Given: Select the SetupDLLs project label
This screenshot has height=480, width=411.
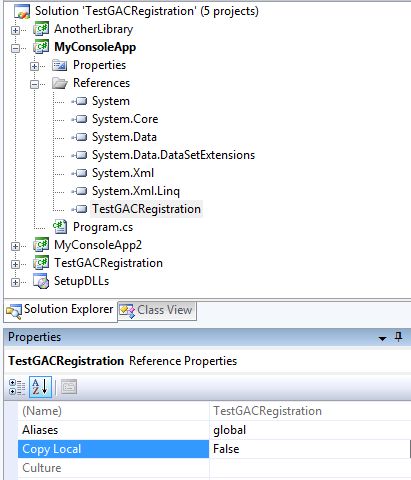Looking at the screenshot, I should (81, 281).
